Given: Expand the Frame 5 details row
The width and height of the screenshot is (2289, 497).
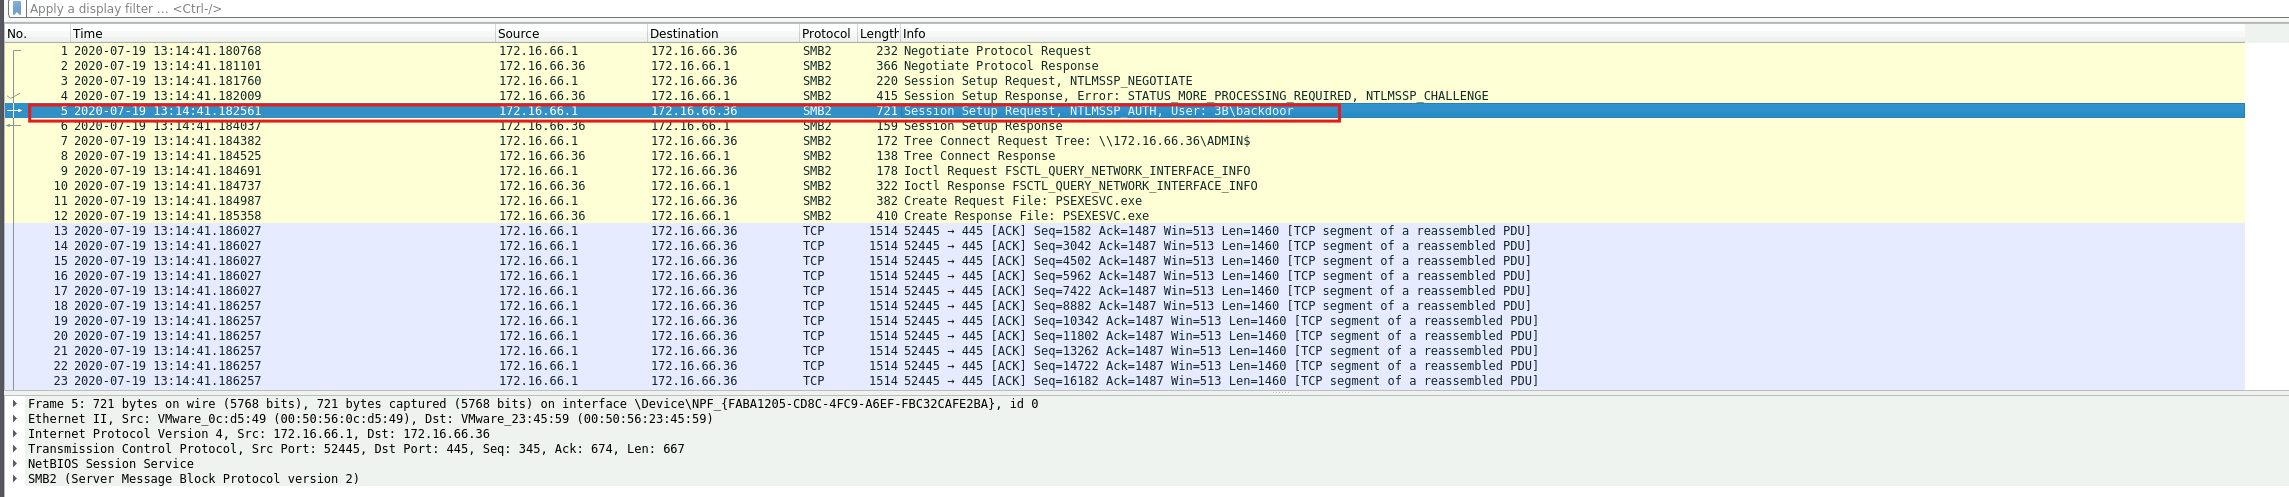Looking at the screenshot, I should pos(15,404).
